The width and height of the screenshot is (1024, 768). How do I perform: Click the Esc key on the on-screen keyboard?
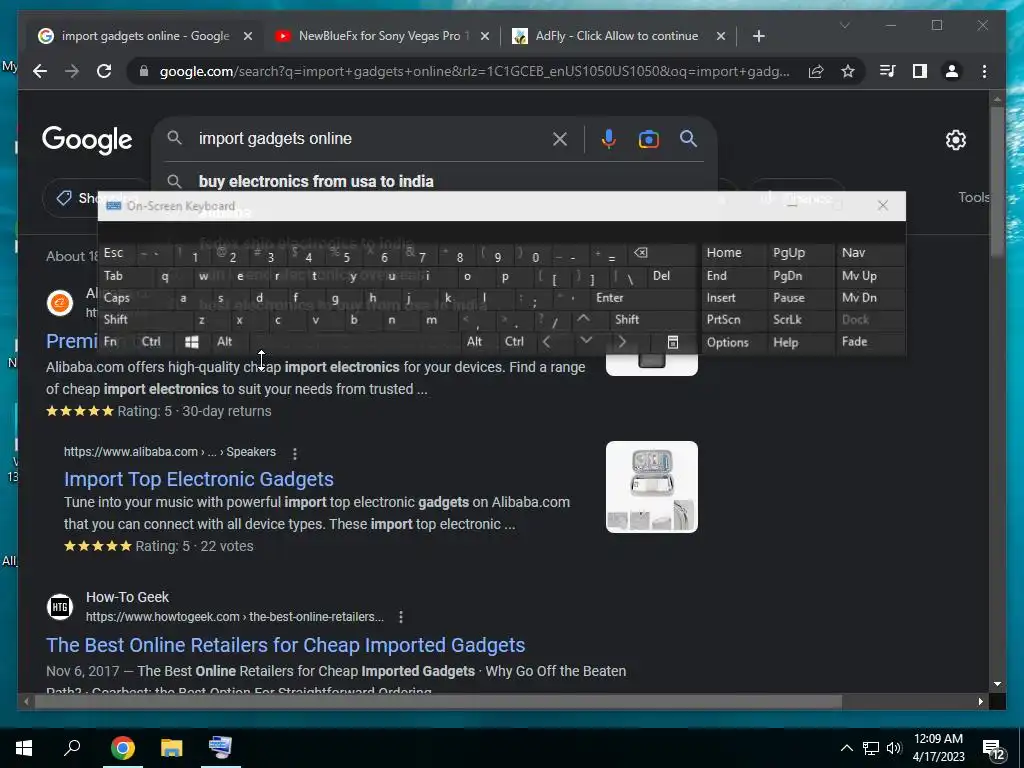(x=113, y=253)
